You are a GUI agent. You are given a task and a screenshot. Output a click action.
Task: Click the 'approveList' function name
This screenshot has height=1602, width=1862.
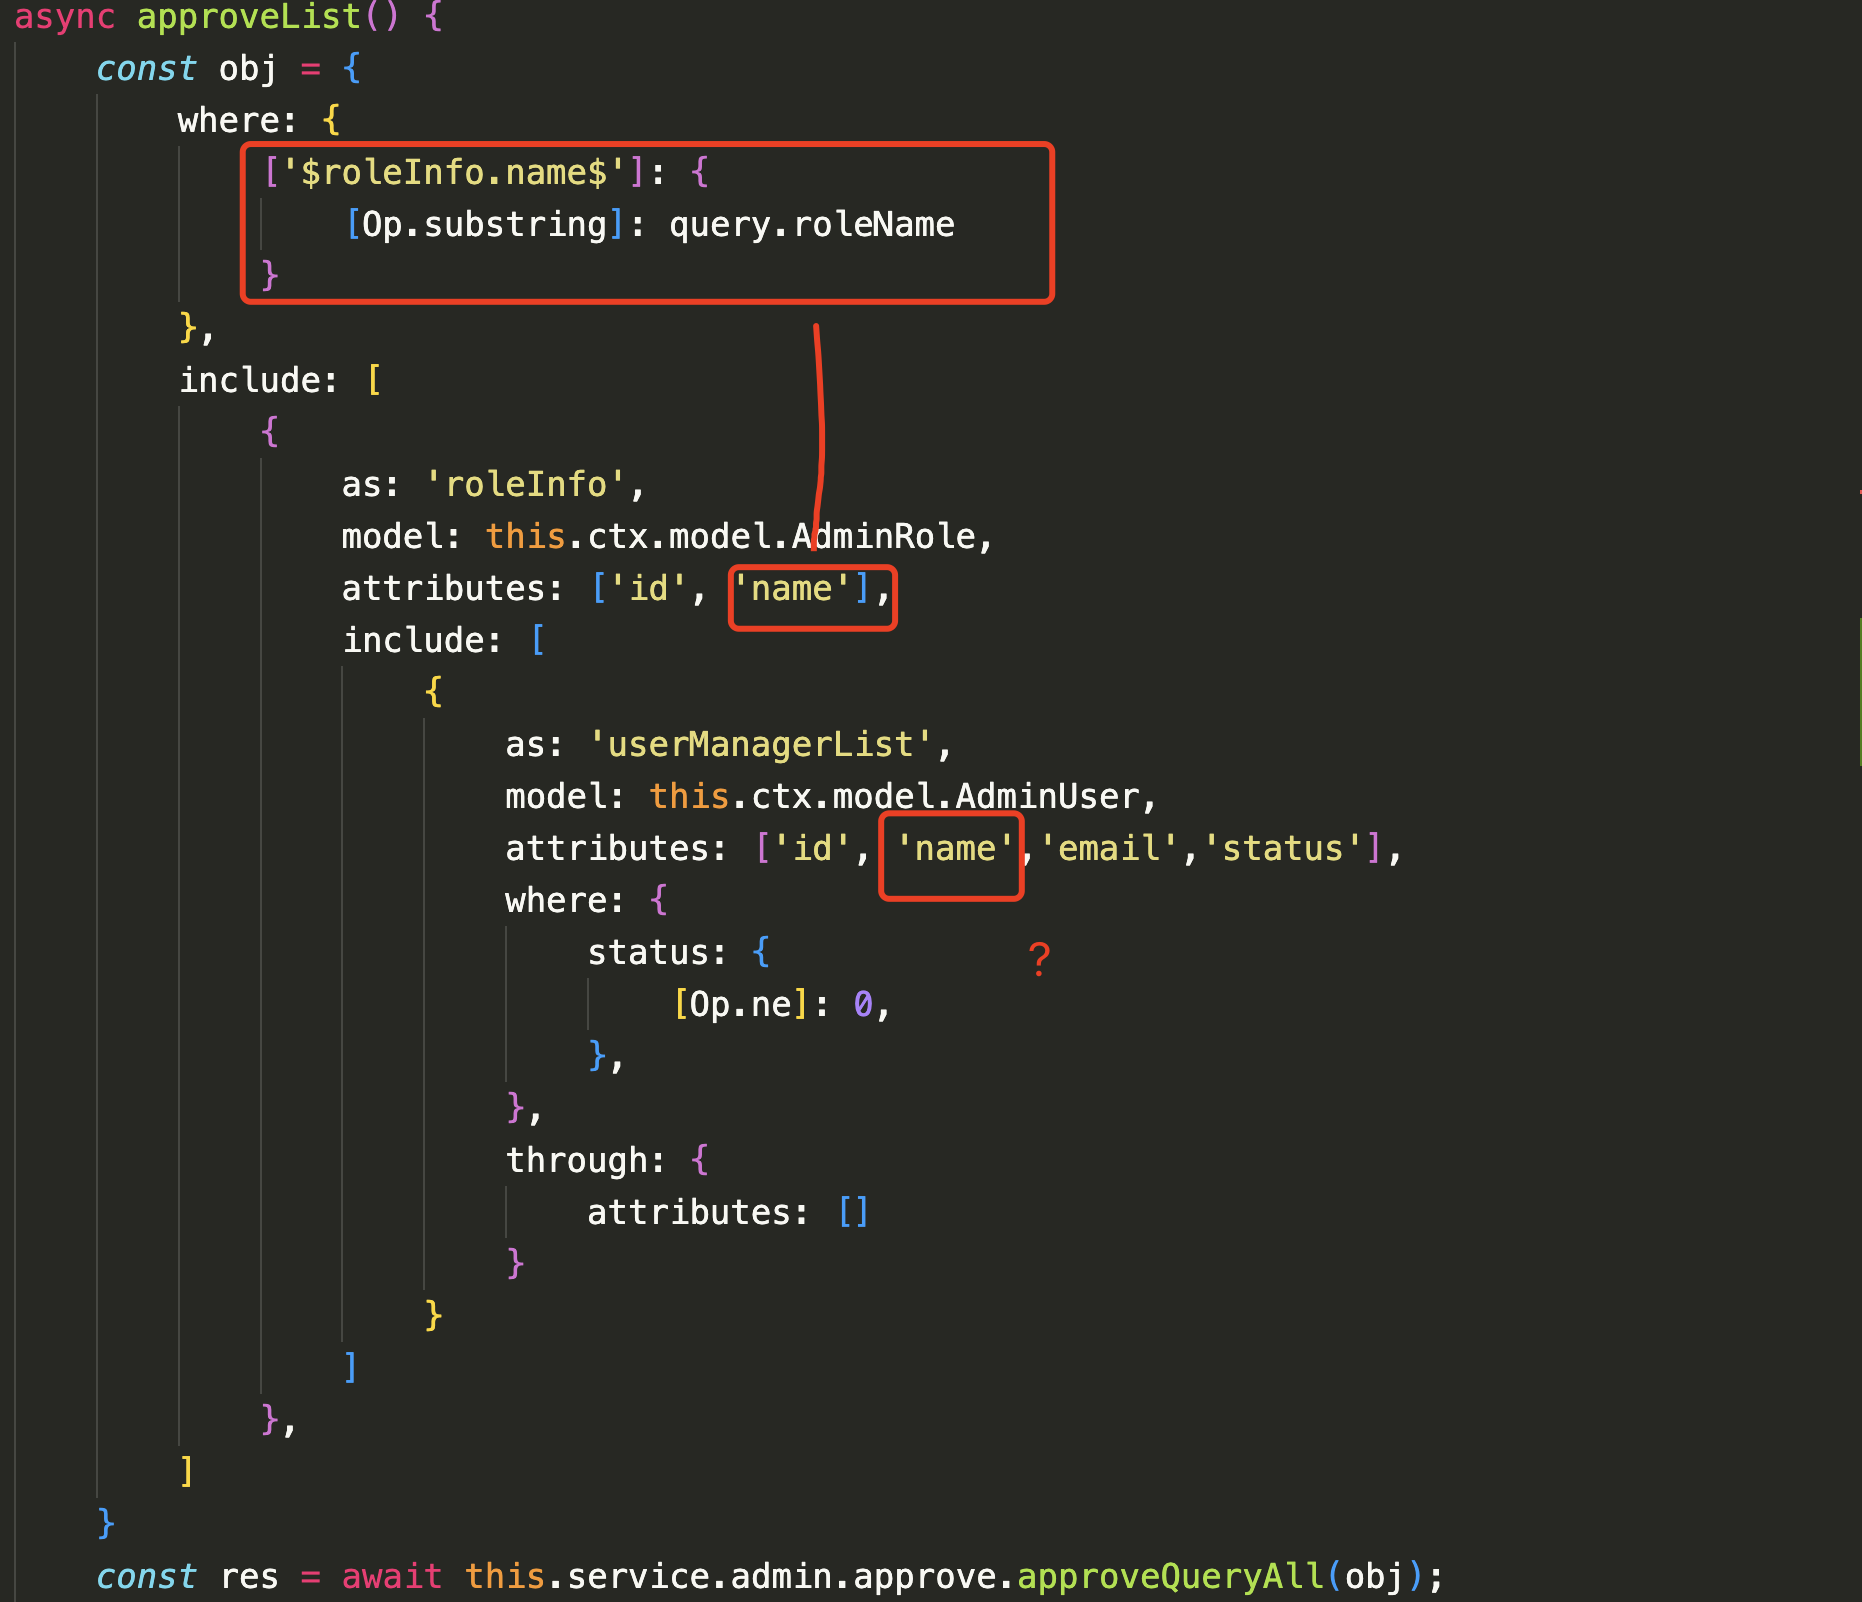click(248, 17)
